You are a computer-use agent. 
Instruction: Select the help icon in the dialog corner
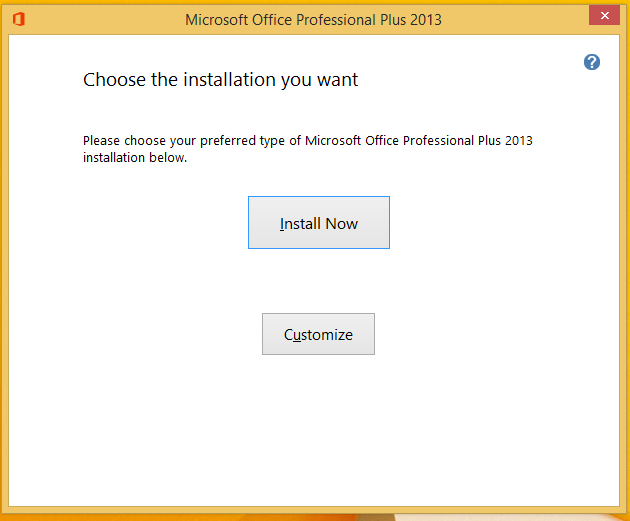(x=591, y=62)
